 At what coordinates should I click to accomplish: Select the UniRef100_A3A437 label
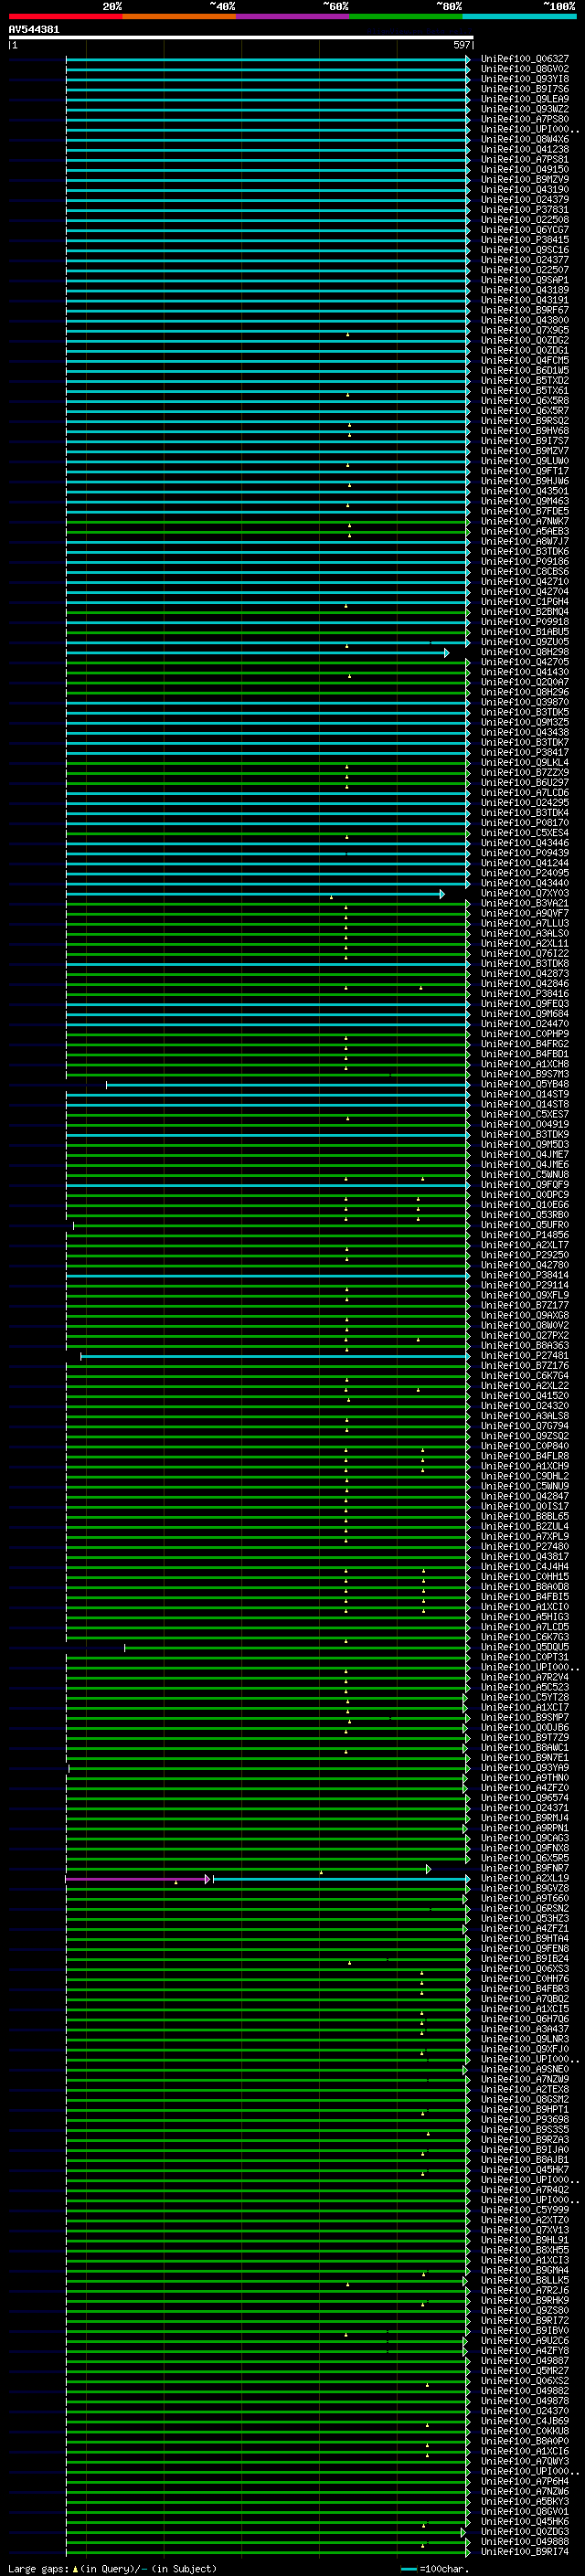click(x=525, y=2030)
